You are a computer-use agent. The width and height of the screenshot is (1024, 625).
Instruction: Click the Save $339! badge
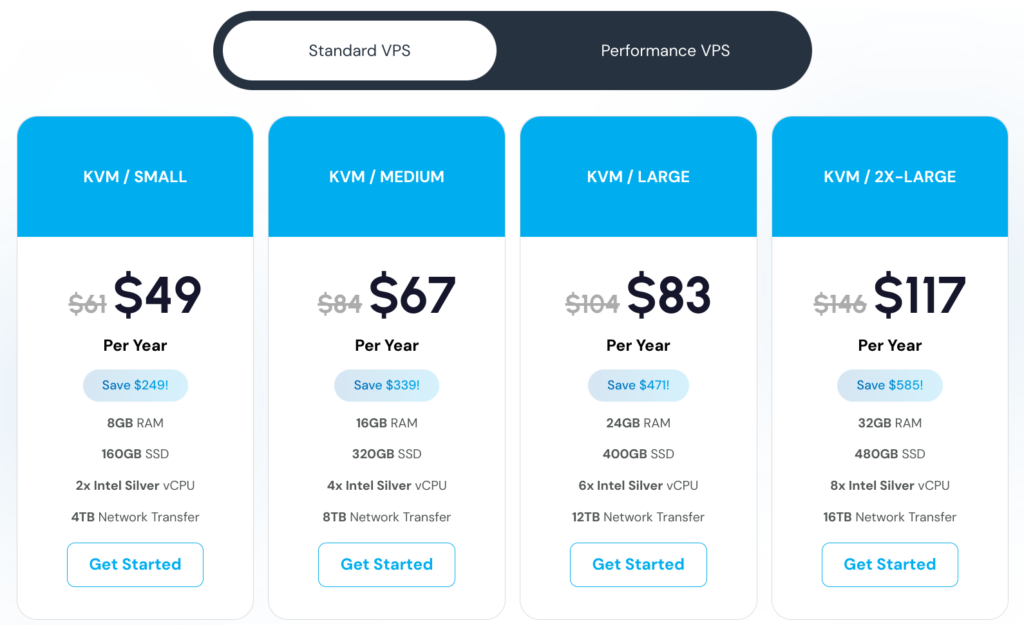click(x=387, y=385)
